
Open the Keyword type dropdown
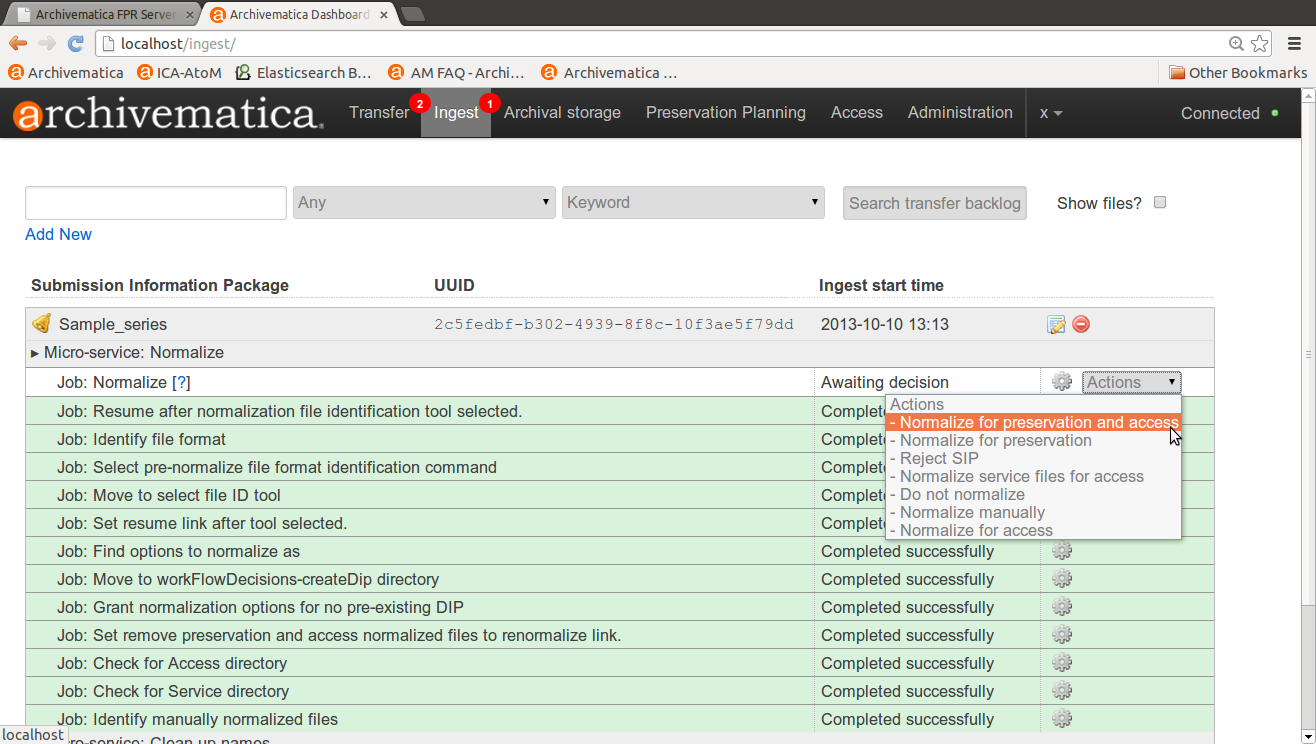pos(693,202)
